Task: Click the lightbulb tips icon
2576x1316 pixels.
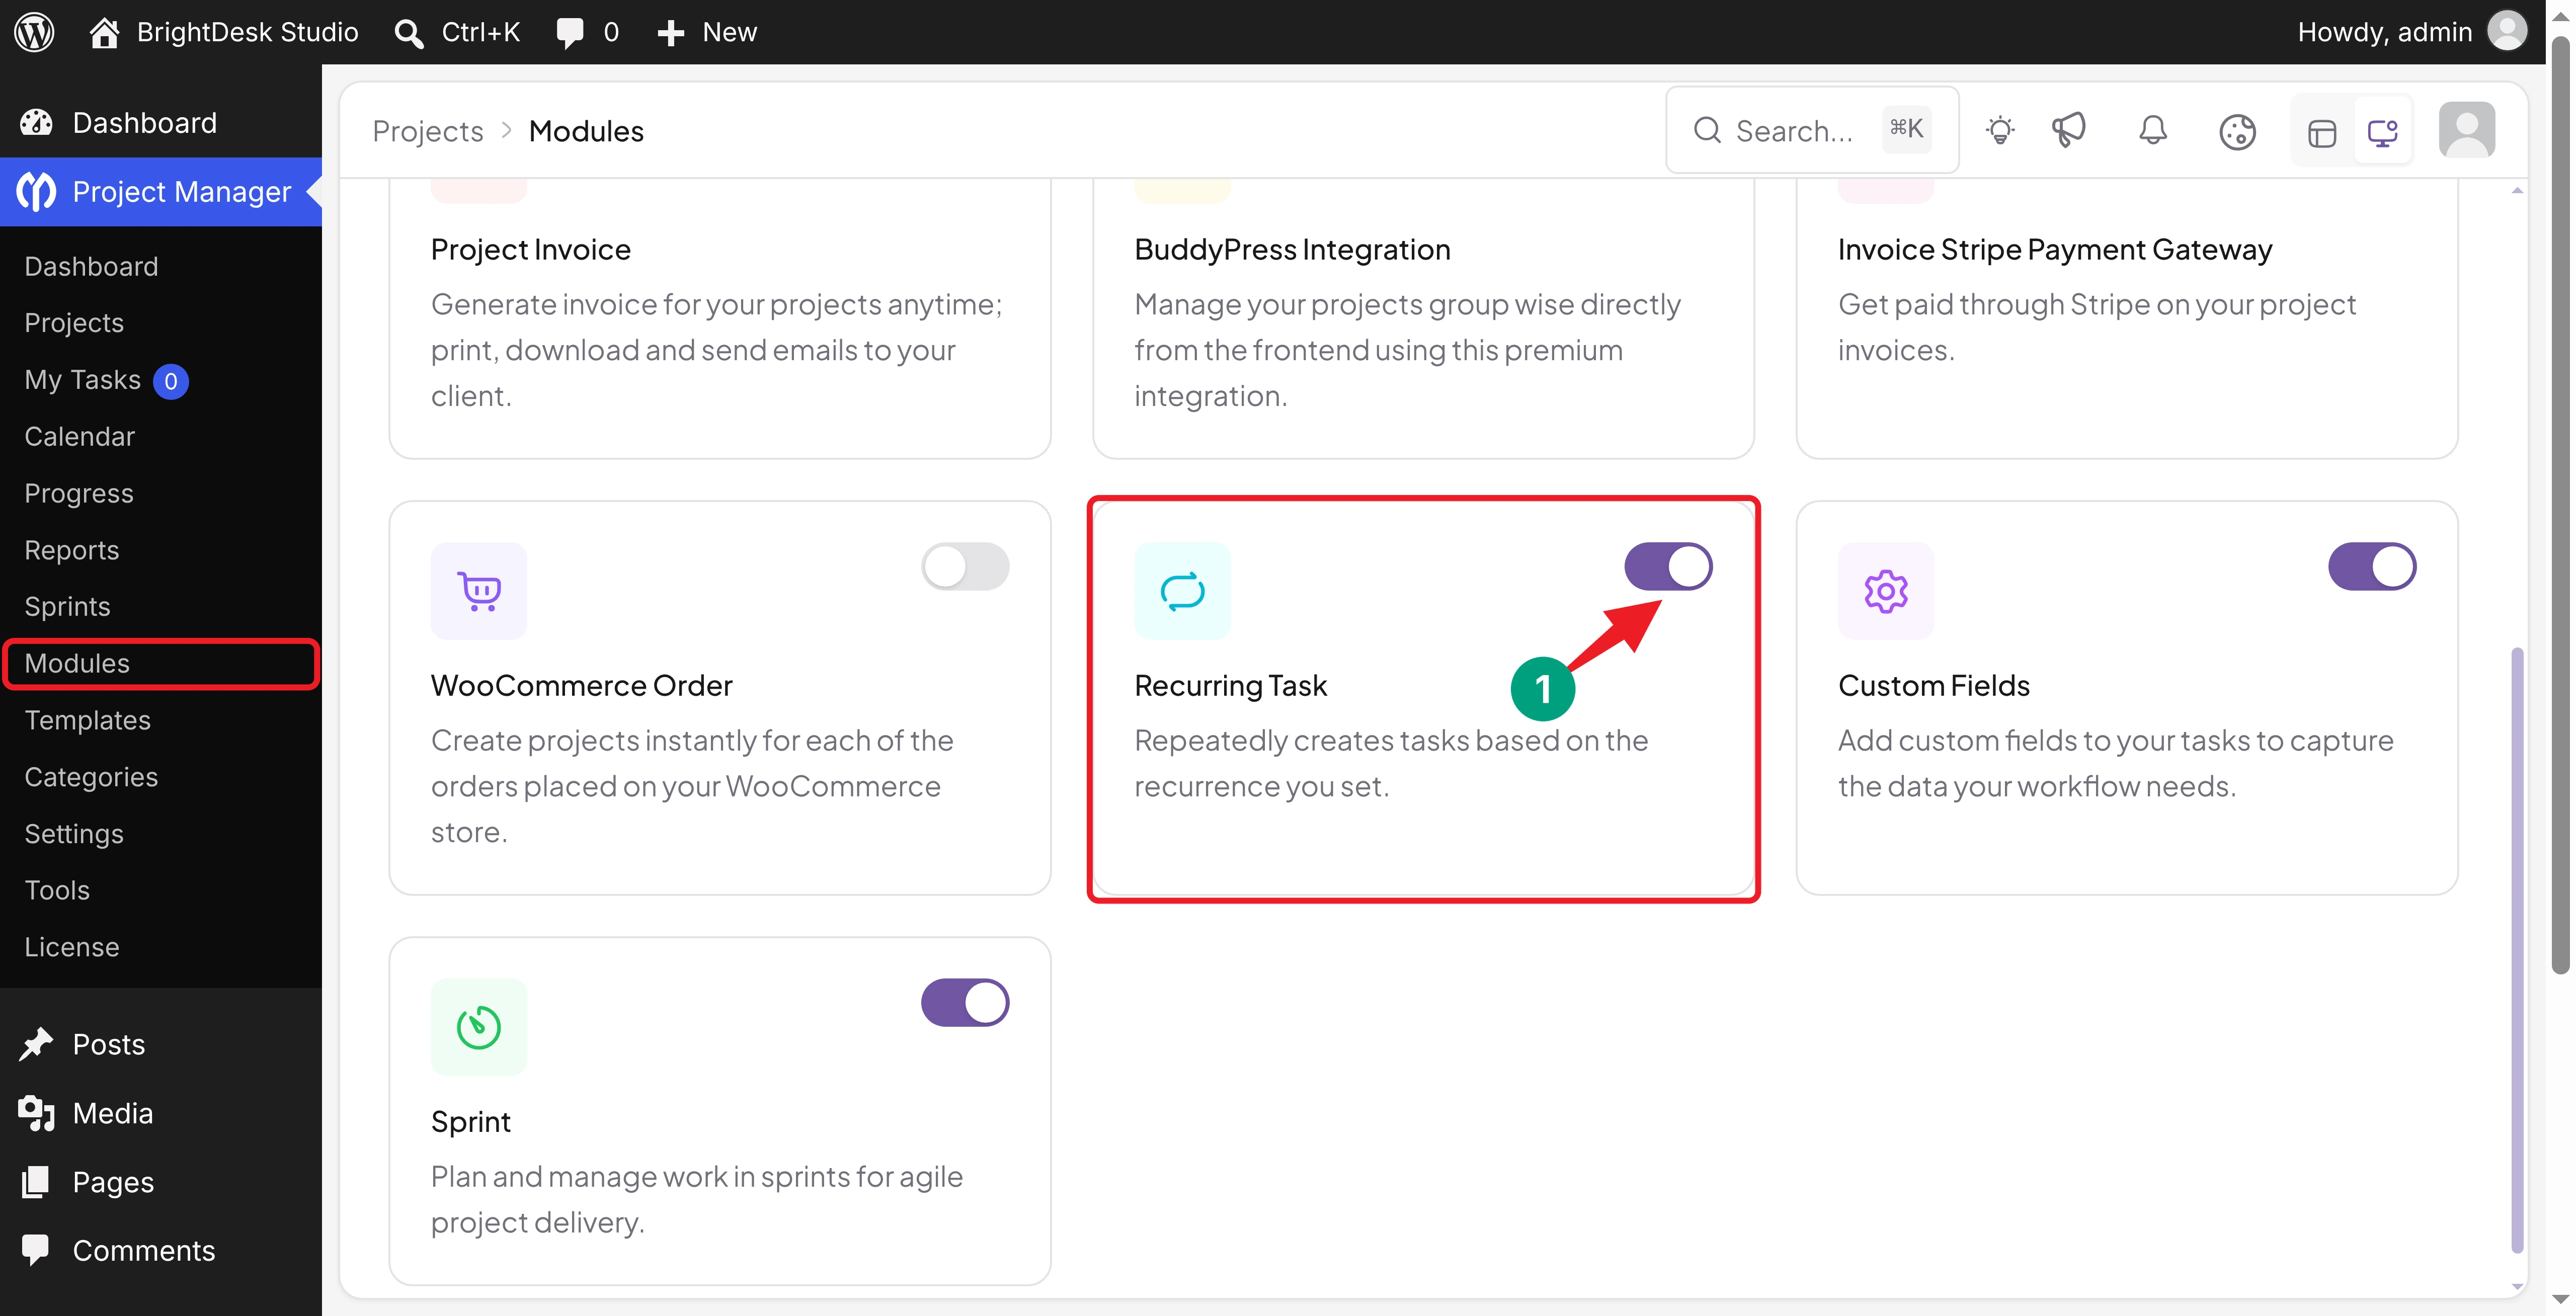Action: pos(2000,131)
